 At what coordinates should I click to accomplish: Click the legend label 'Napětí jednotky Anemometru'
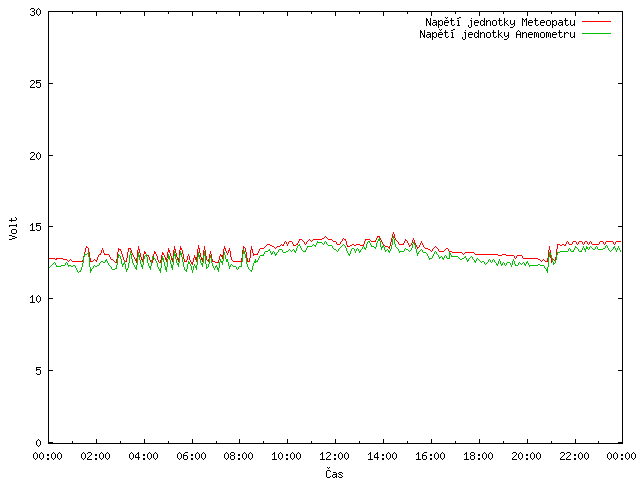click(x=497, y=34)
